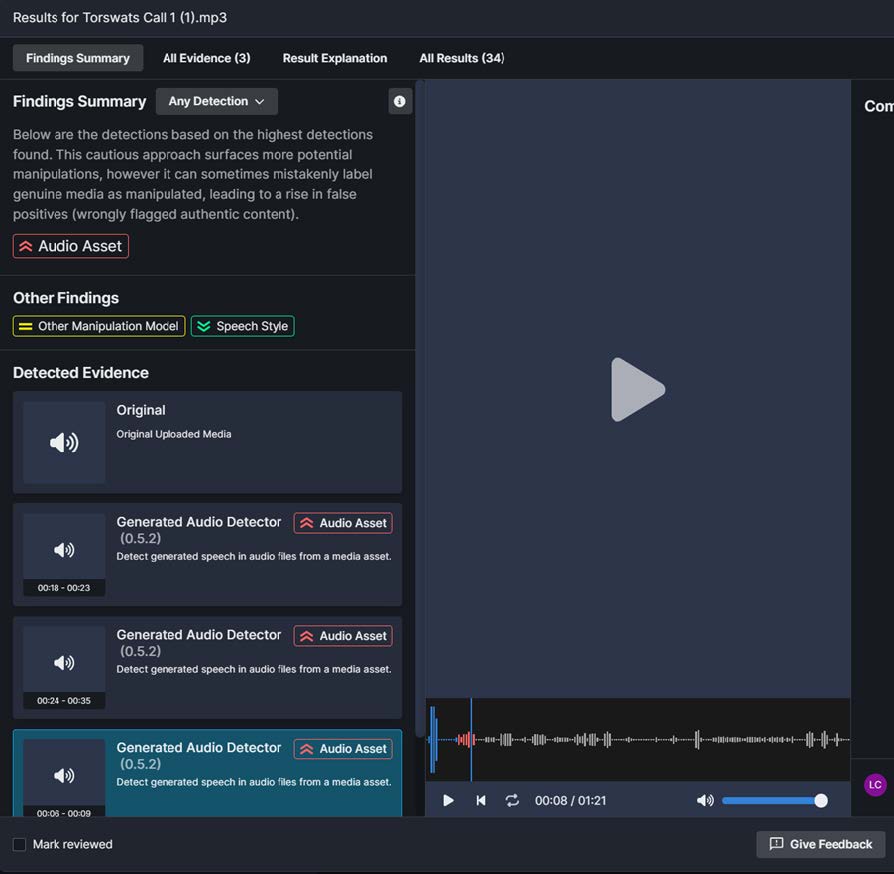Adjust the blue volume slider

pos(772,800)
